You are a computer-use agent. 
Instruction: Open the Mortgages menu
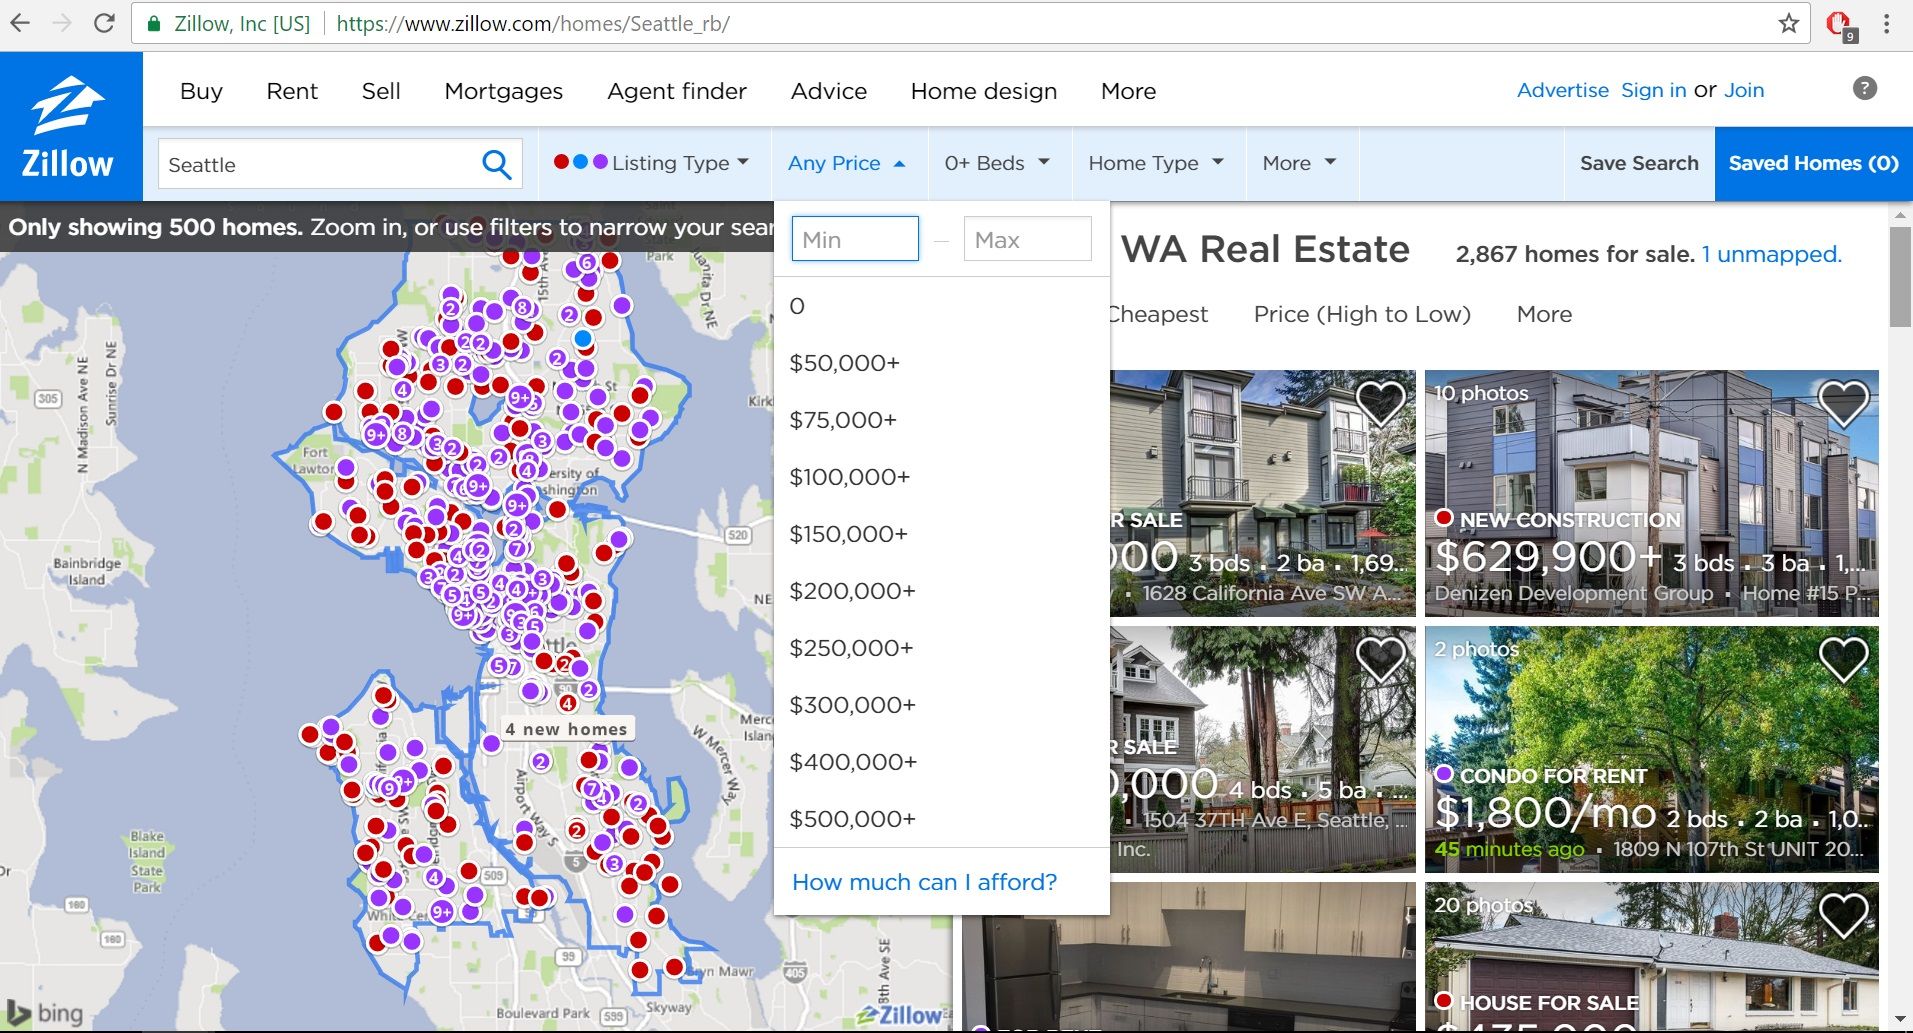point(503,91)
